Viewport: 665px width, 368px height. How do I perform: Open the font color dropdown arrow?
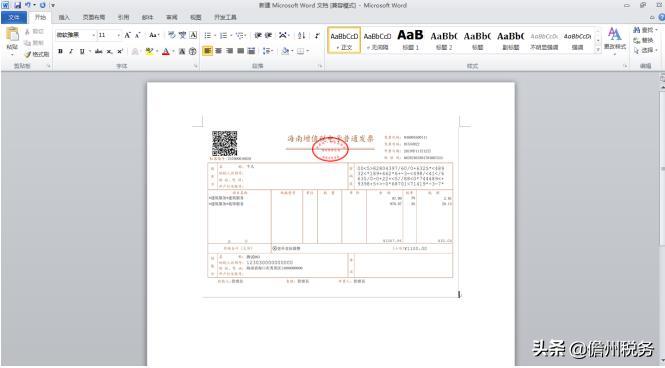173,51
